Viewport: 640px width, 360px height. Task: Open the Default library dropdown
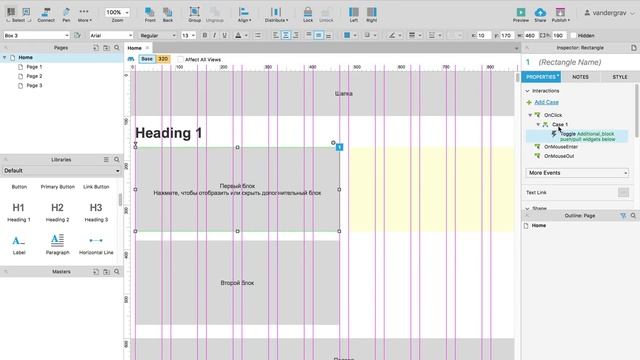pyautogui.click(x=61, y=171)
